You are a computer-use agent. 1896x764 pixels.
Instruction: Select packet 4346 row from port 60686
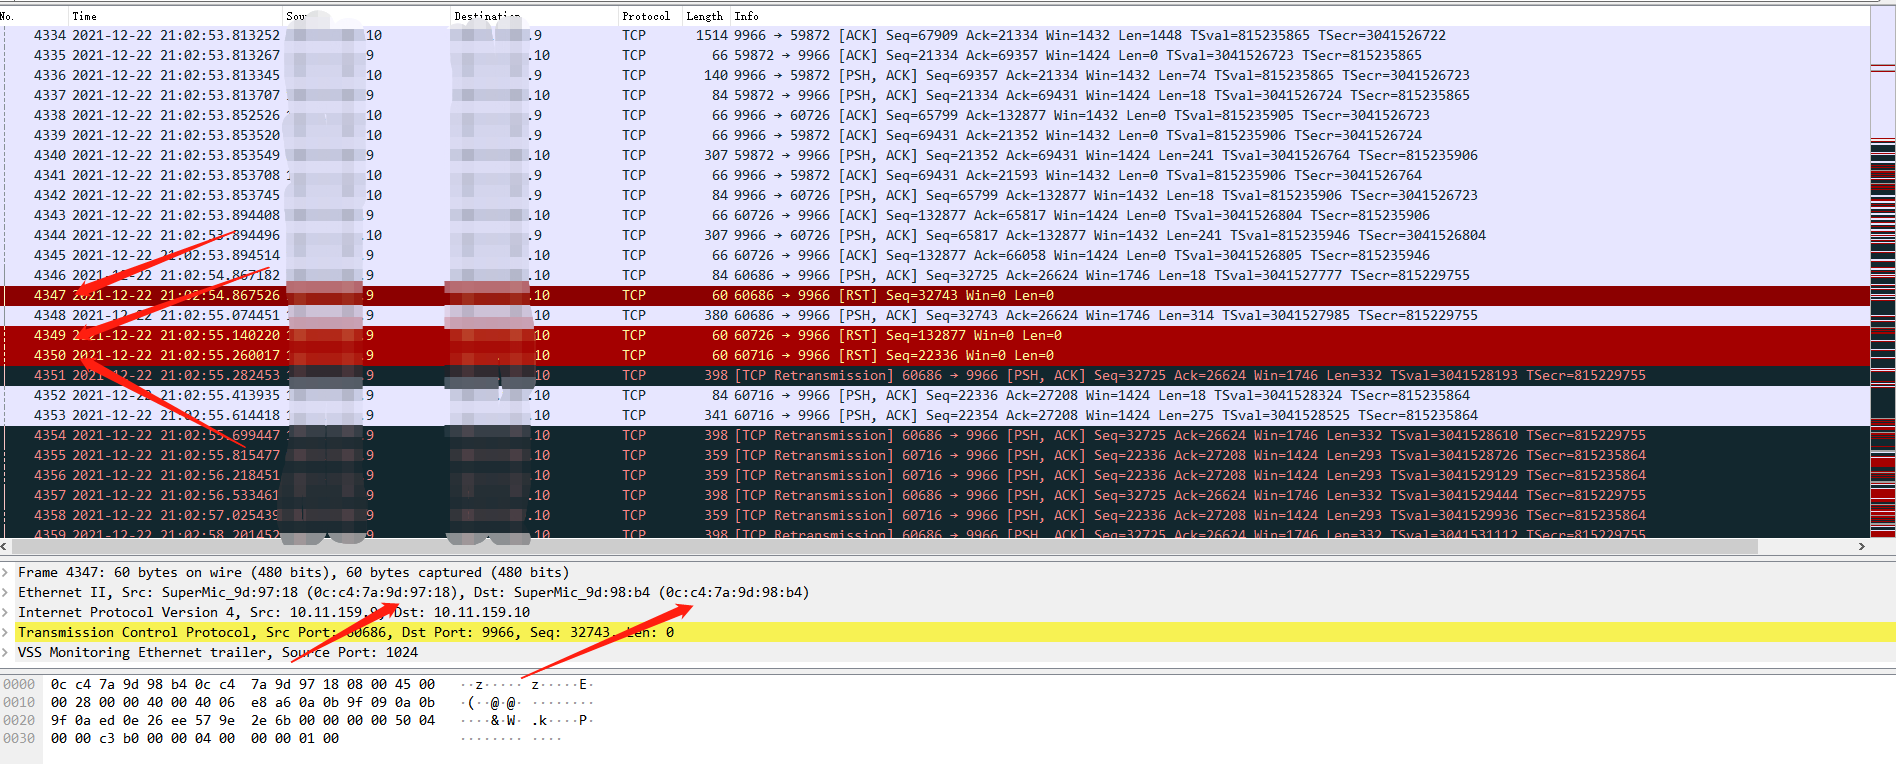pos(935,276)
